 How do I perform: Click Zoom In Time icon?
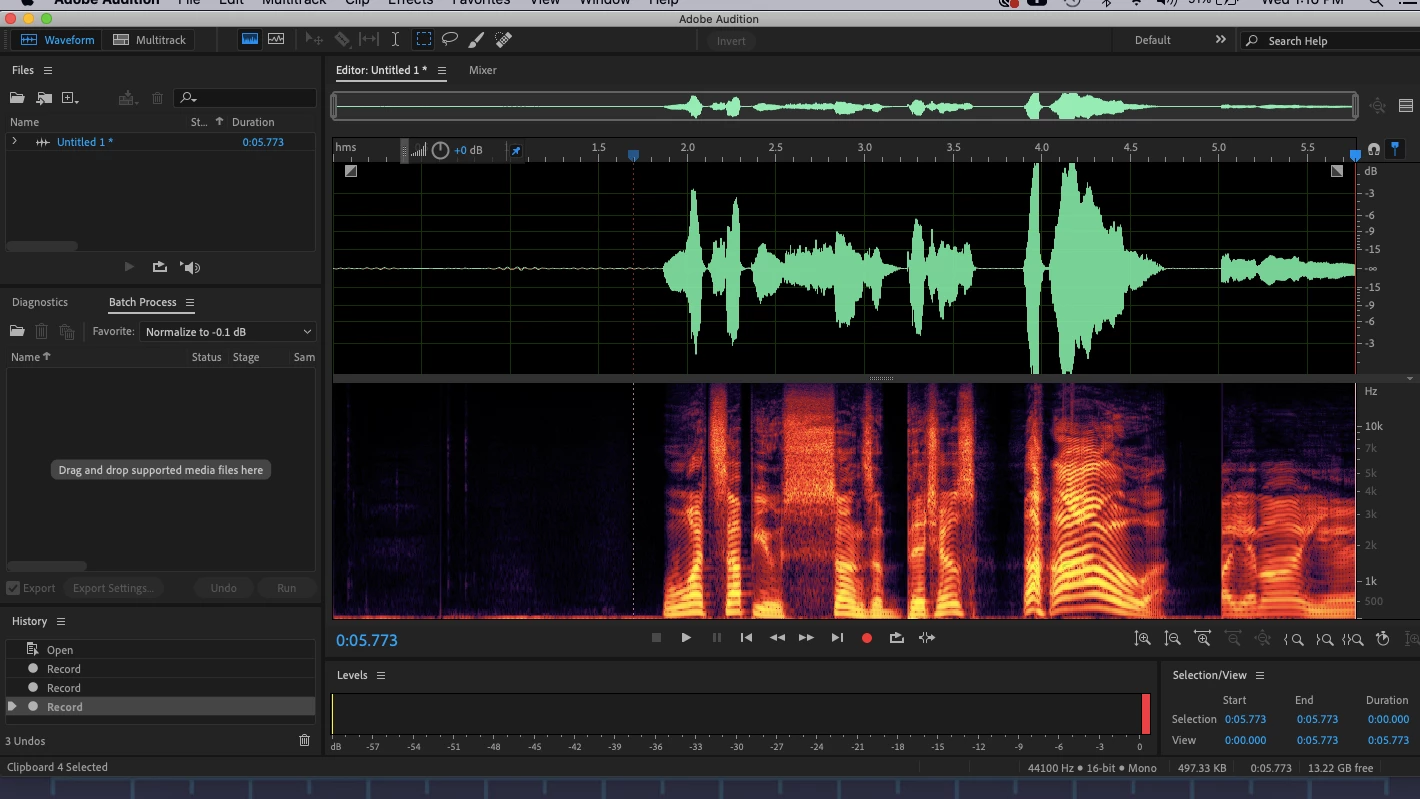pos(1202,638)
